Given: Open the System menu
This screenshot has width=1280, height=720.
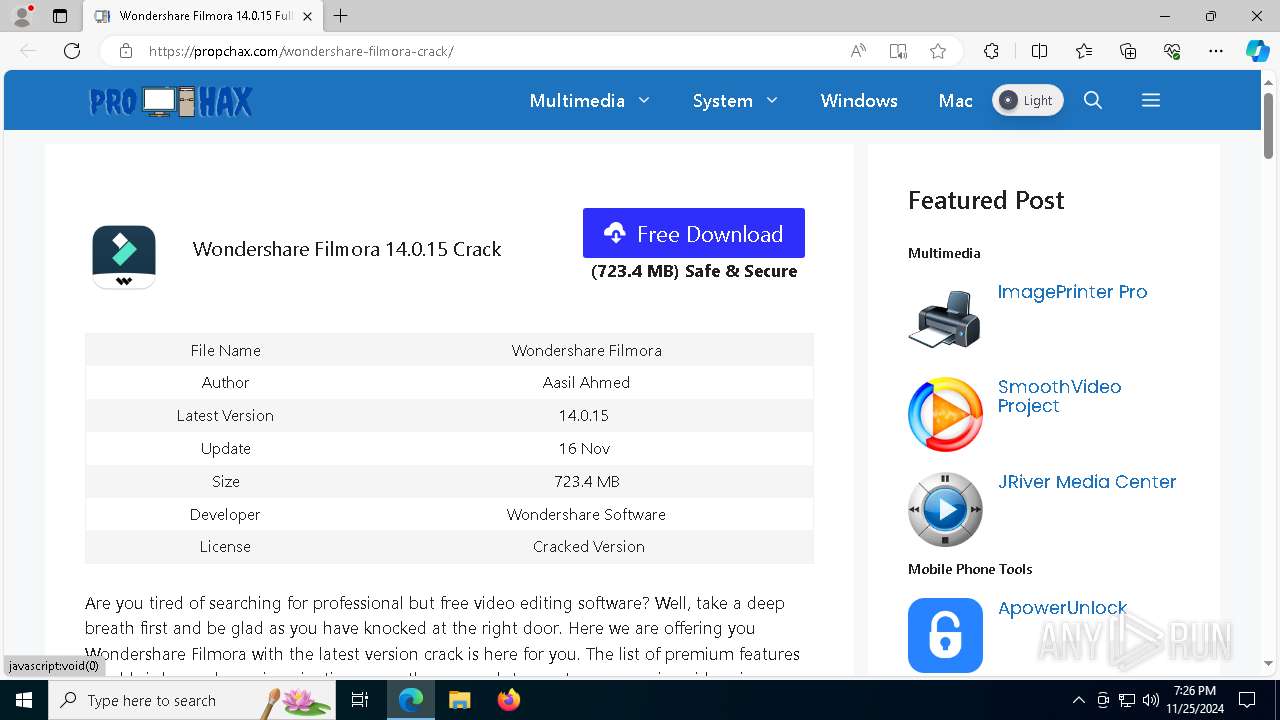Looking at the screenshot, I should click(722, 101).
